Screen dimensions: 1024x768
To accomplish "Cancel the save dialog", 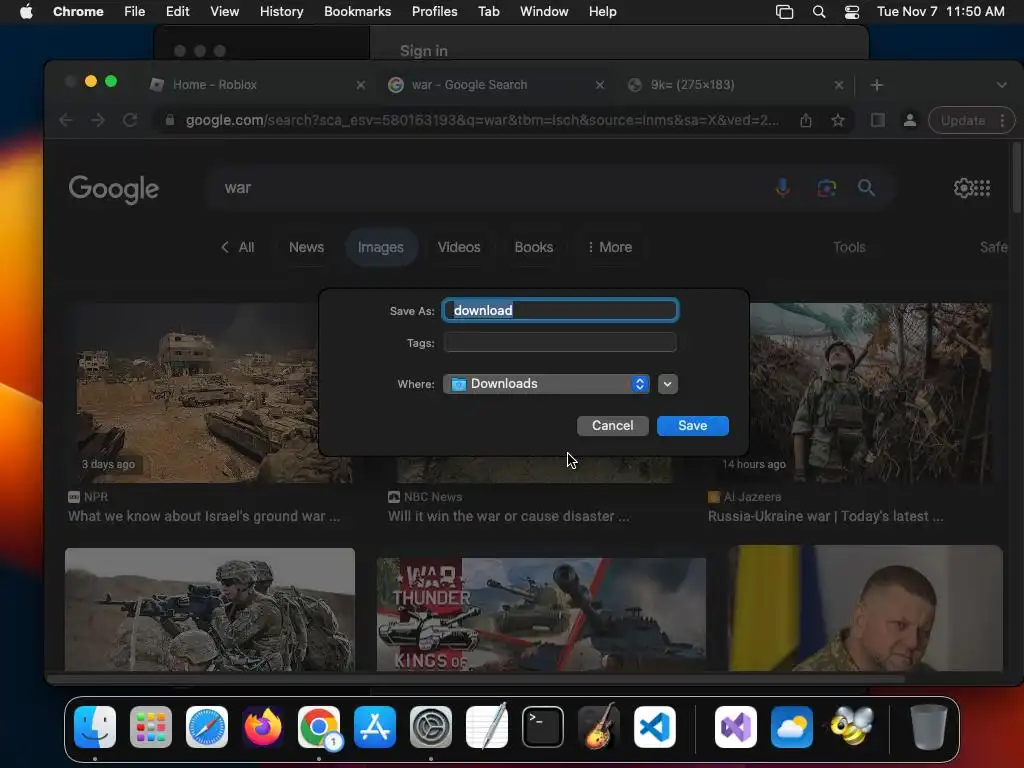I will pos(613,426).
